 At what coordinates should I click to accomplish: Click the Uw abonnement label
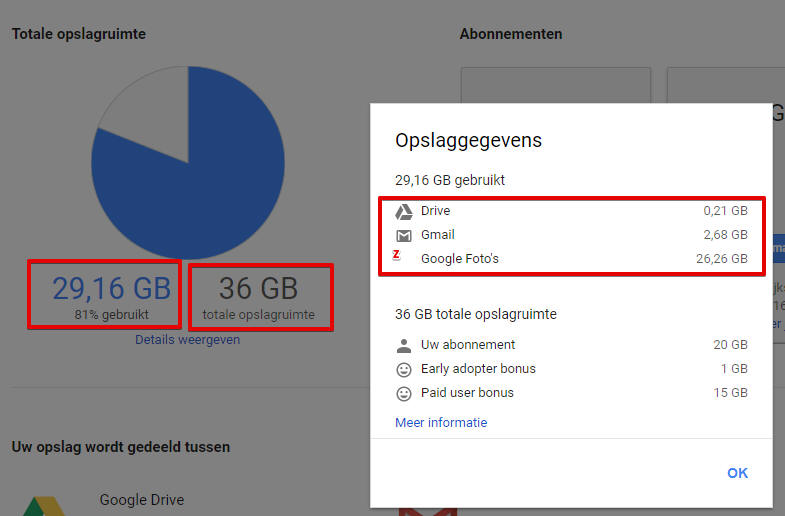[x=468, y=344]
